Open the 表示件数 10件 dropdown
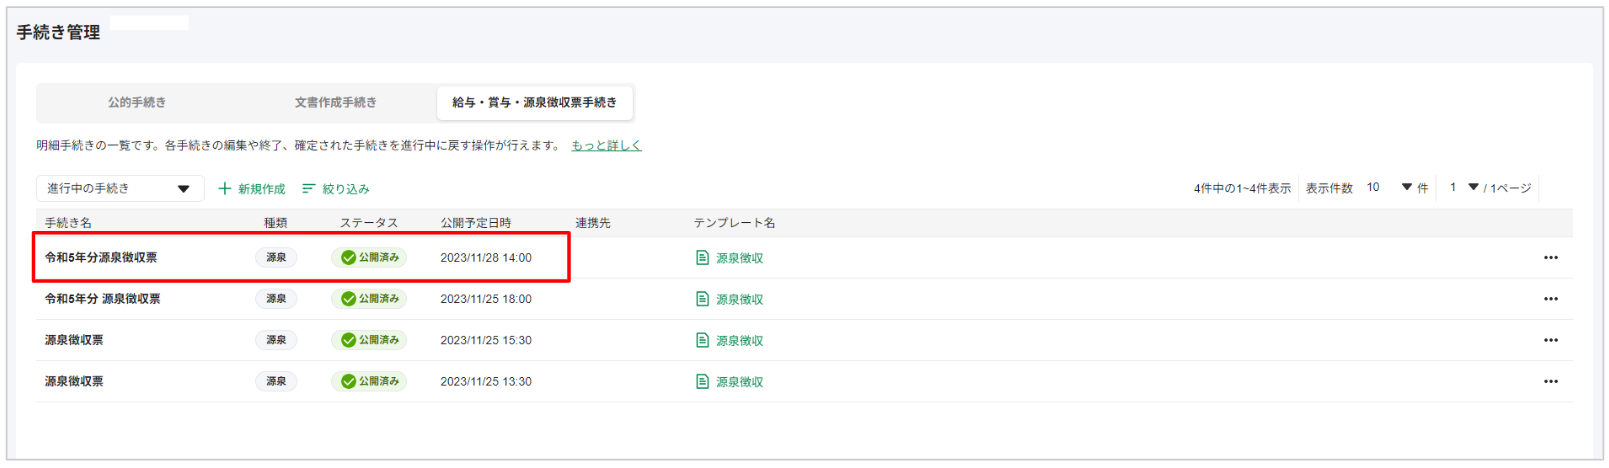 pyautogui.click(x=1389, y=187)
